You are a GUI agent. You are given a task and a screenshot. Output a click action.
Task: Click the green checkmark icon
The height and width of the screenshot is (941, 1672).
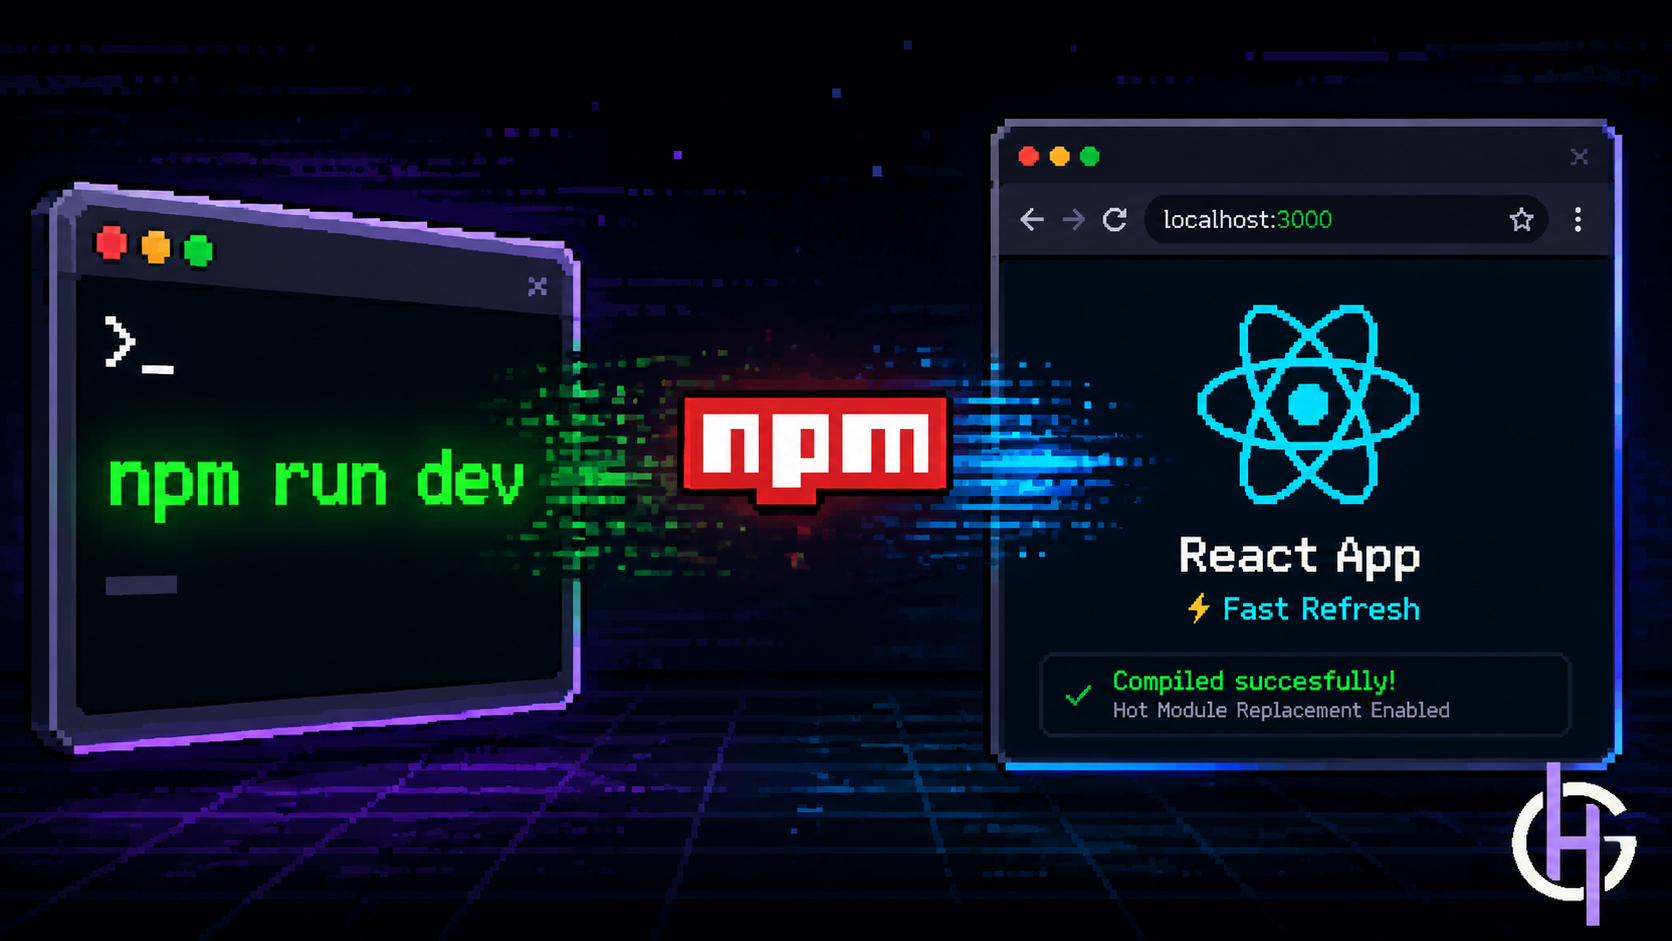(1078, 695)
